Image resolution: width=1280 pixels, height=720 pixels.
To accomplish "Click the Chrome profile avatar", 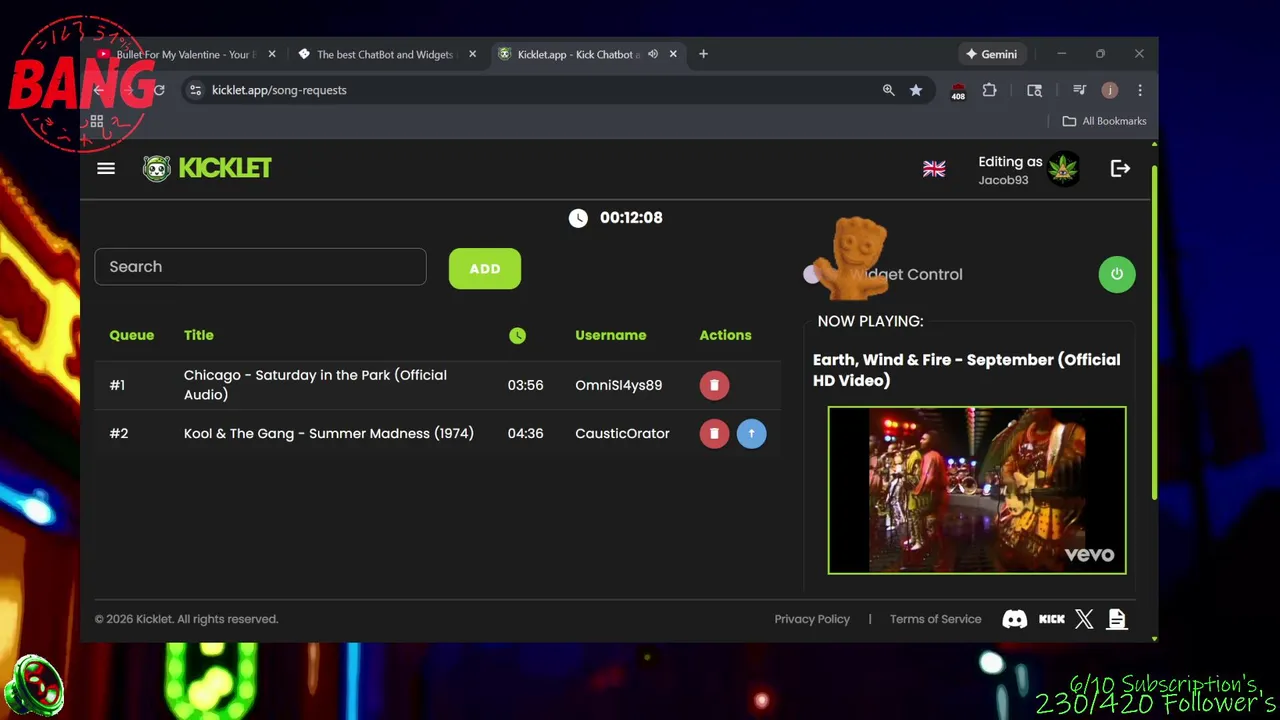I will (1109, 90).
